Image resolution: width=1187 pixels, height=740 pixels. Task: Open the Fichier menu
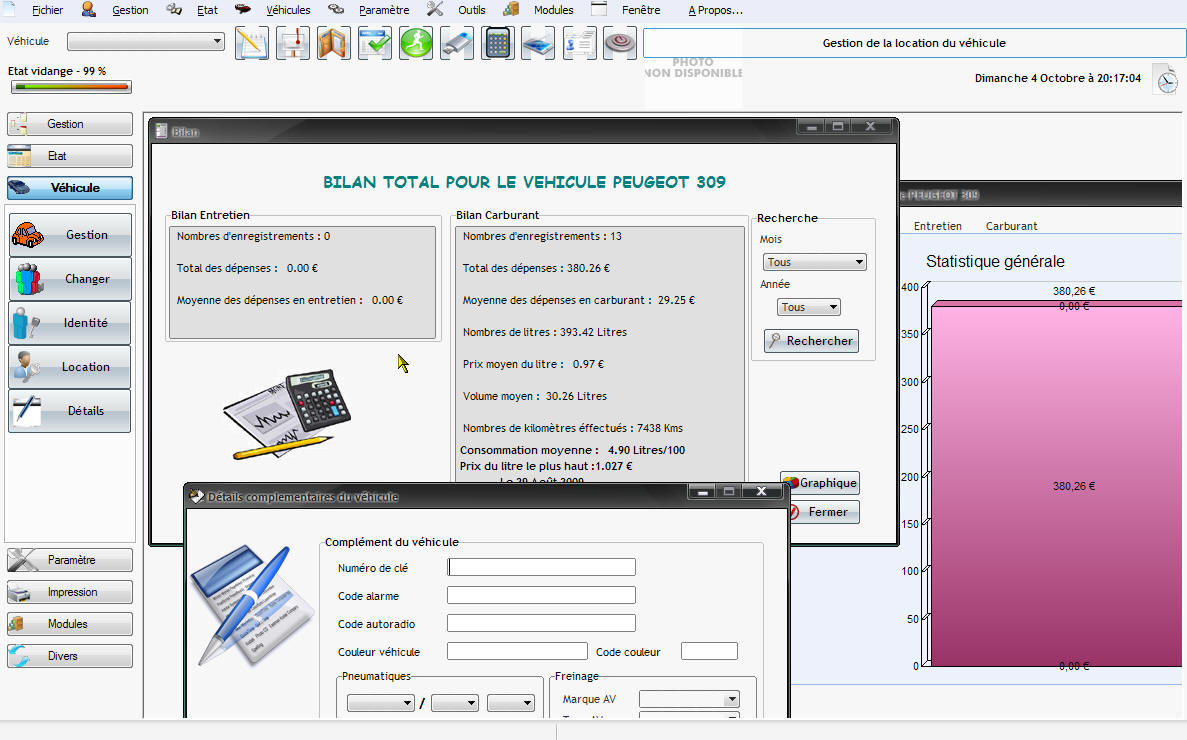tap(45, 10)
